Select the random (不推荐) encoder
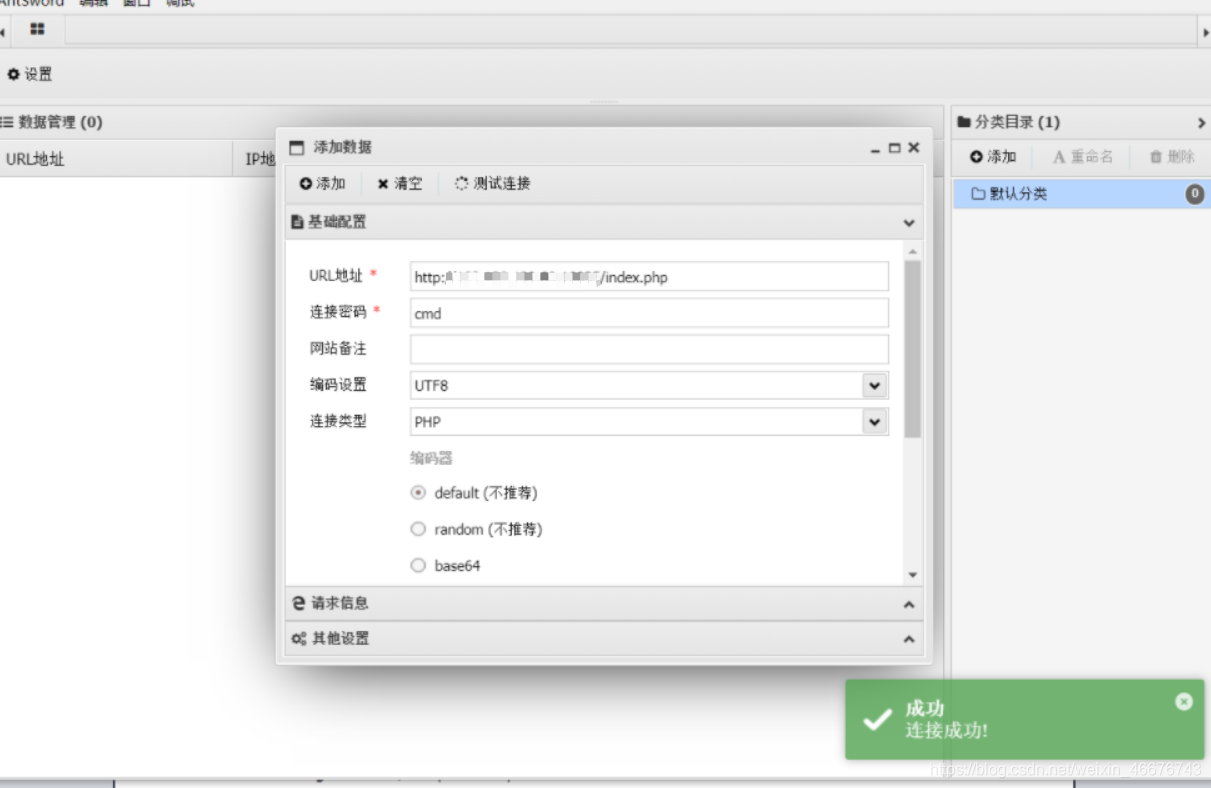1211x788 pixels. 418,529
